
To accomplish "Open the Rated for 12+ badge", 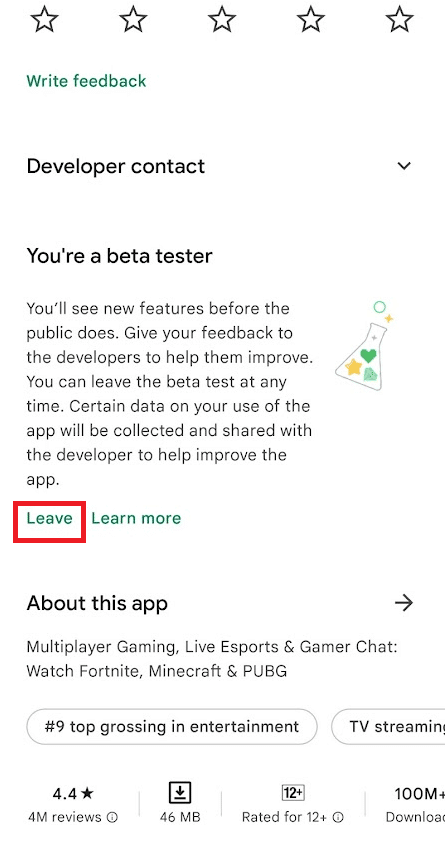I will [292, 792].
